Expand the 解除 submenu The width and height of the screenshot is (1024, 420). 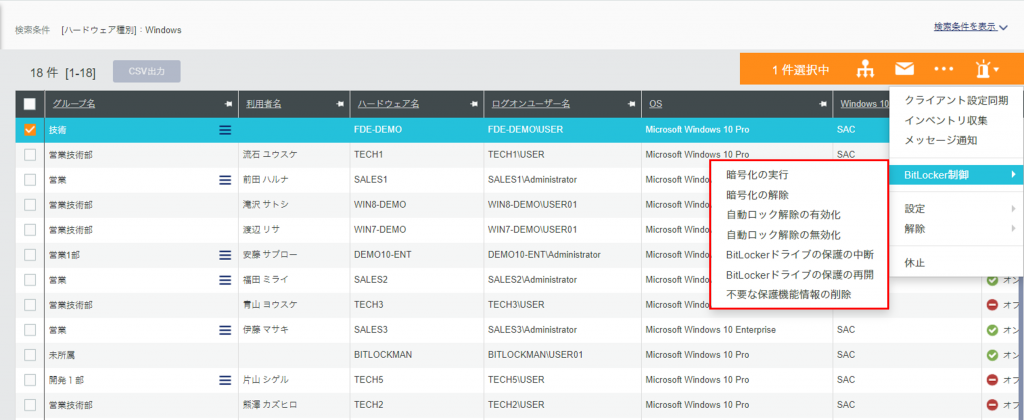(x=957, y=229)
